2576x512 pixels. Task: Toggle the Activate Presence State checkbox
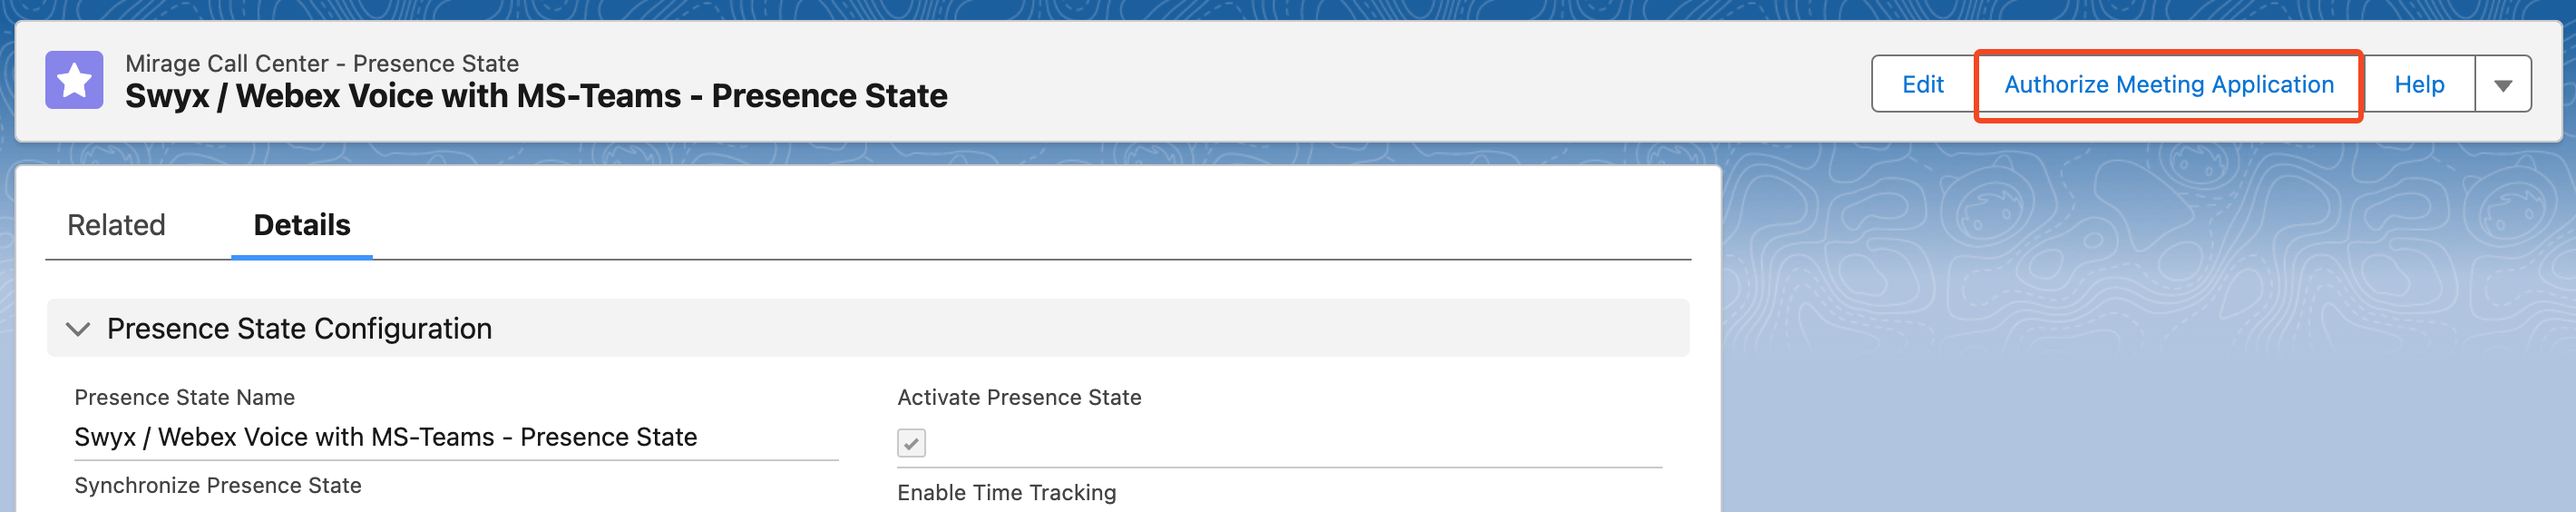coord(911,442)
